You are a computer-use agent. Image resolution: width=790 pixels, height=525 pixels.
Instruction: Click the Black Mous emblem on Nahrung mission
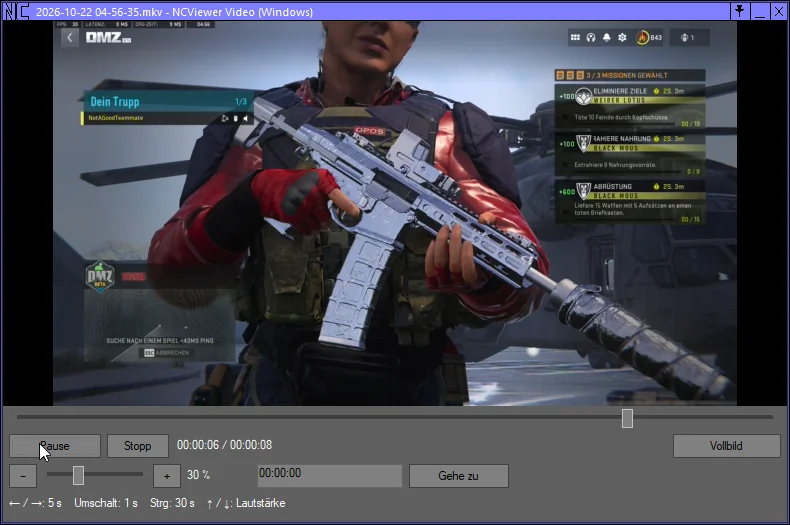pos(583,143)
